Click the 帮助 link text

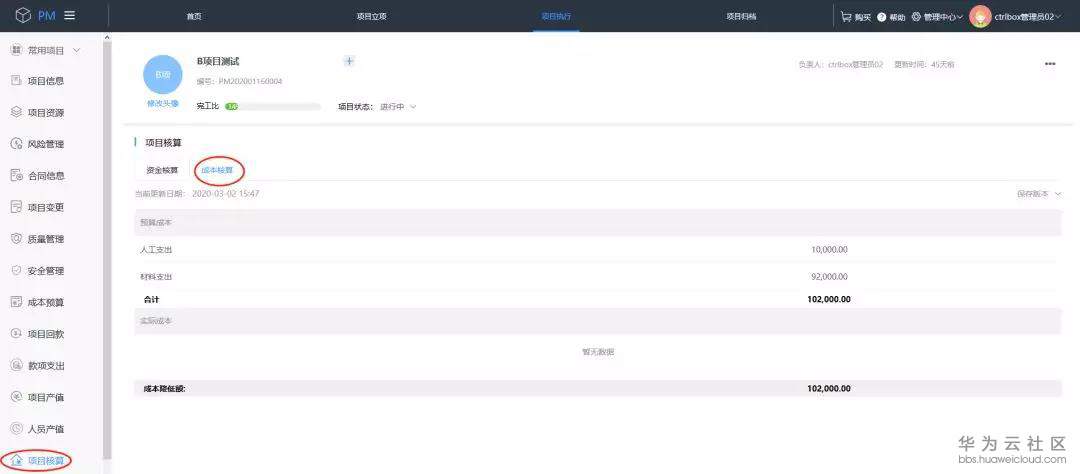897,17
